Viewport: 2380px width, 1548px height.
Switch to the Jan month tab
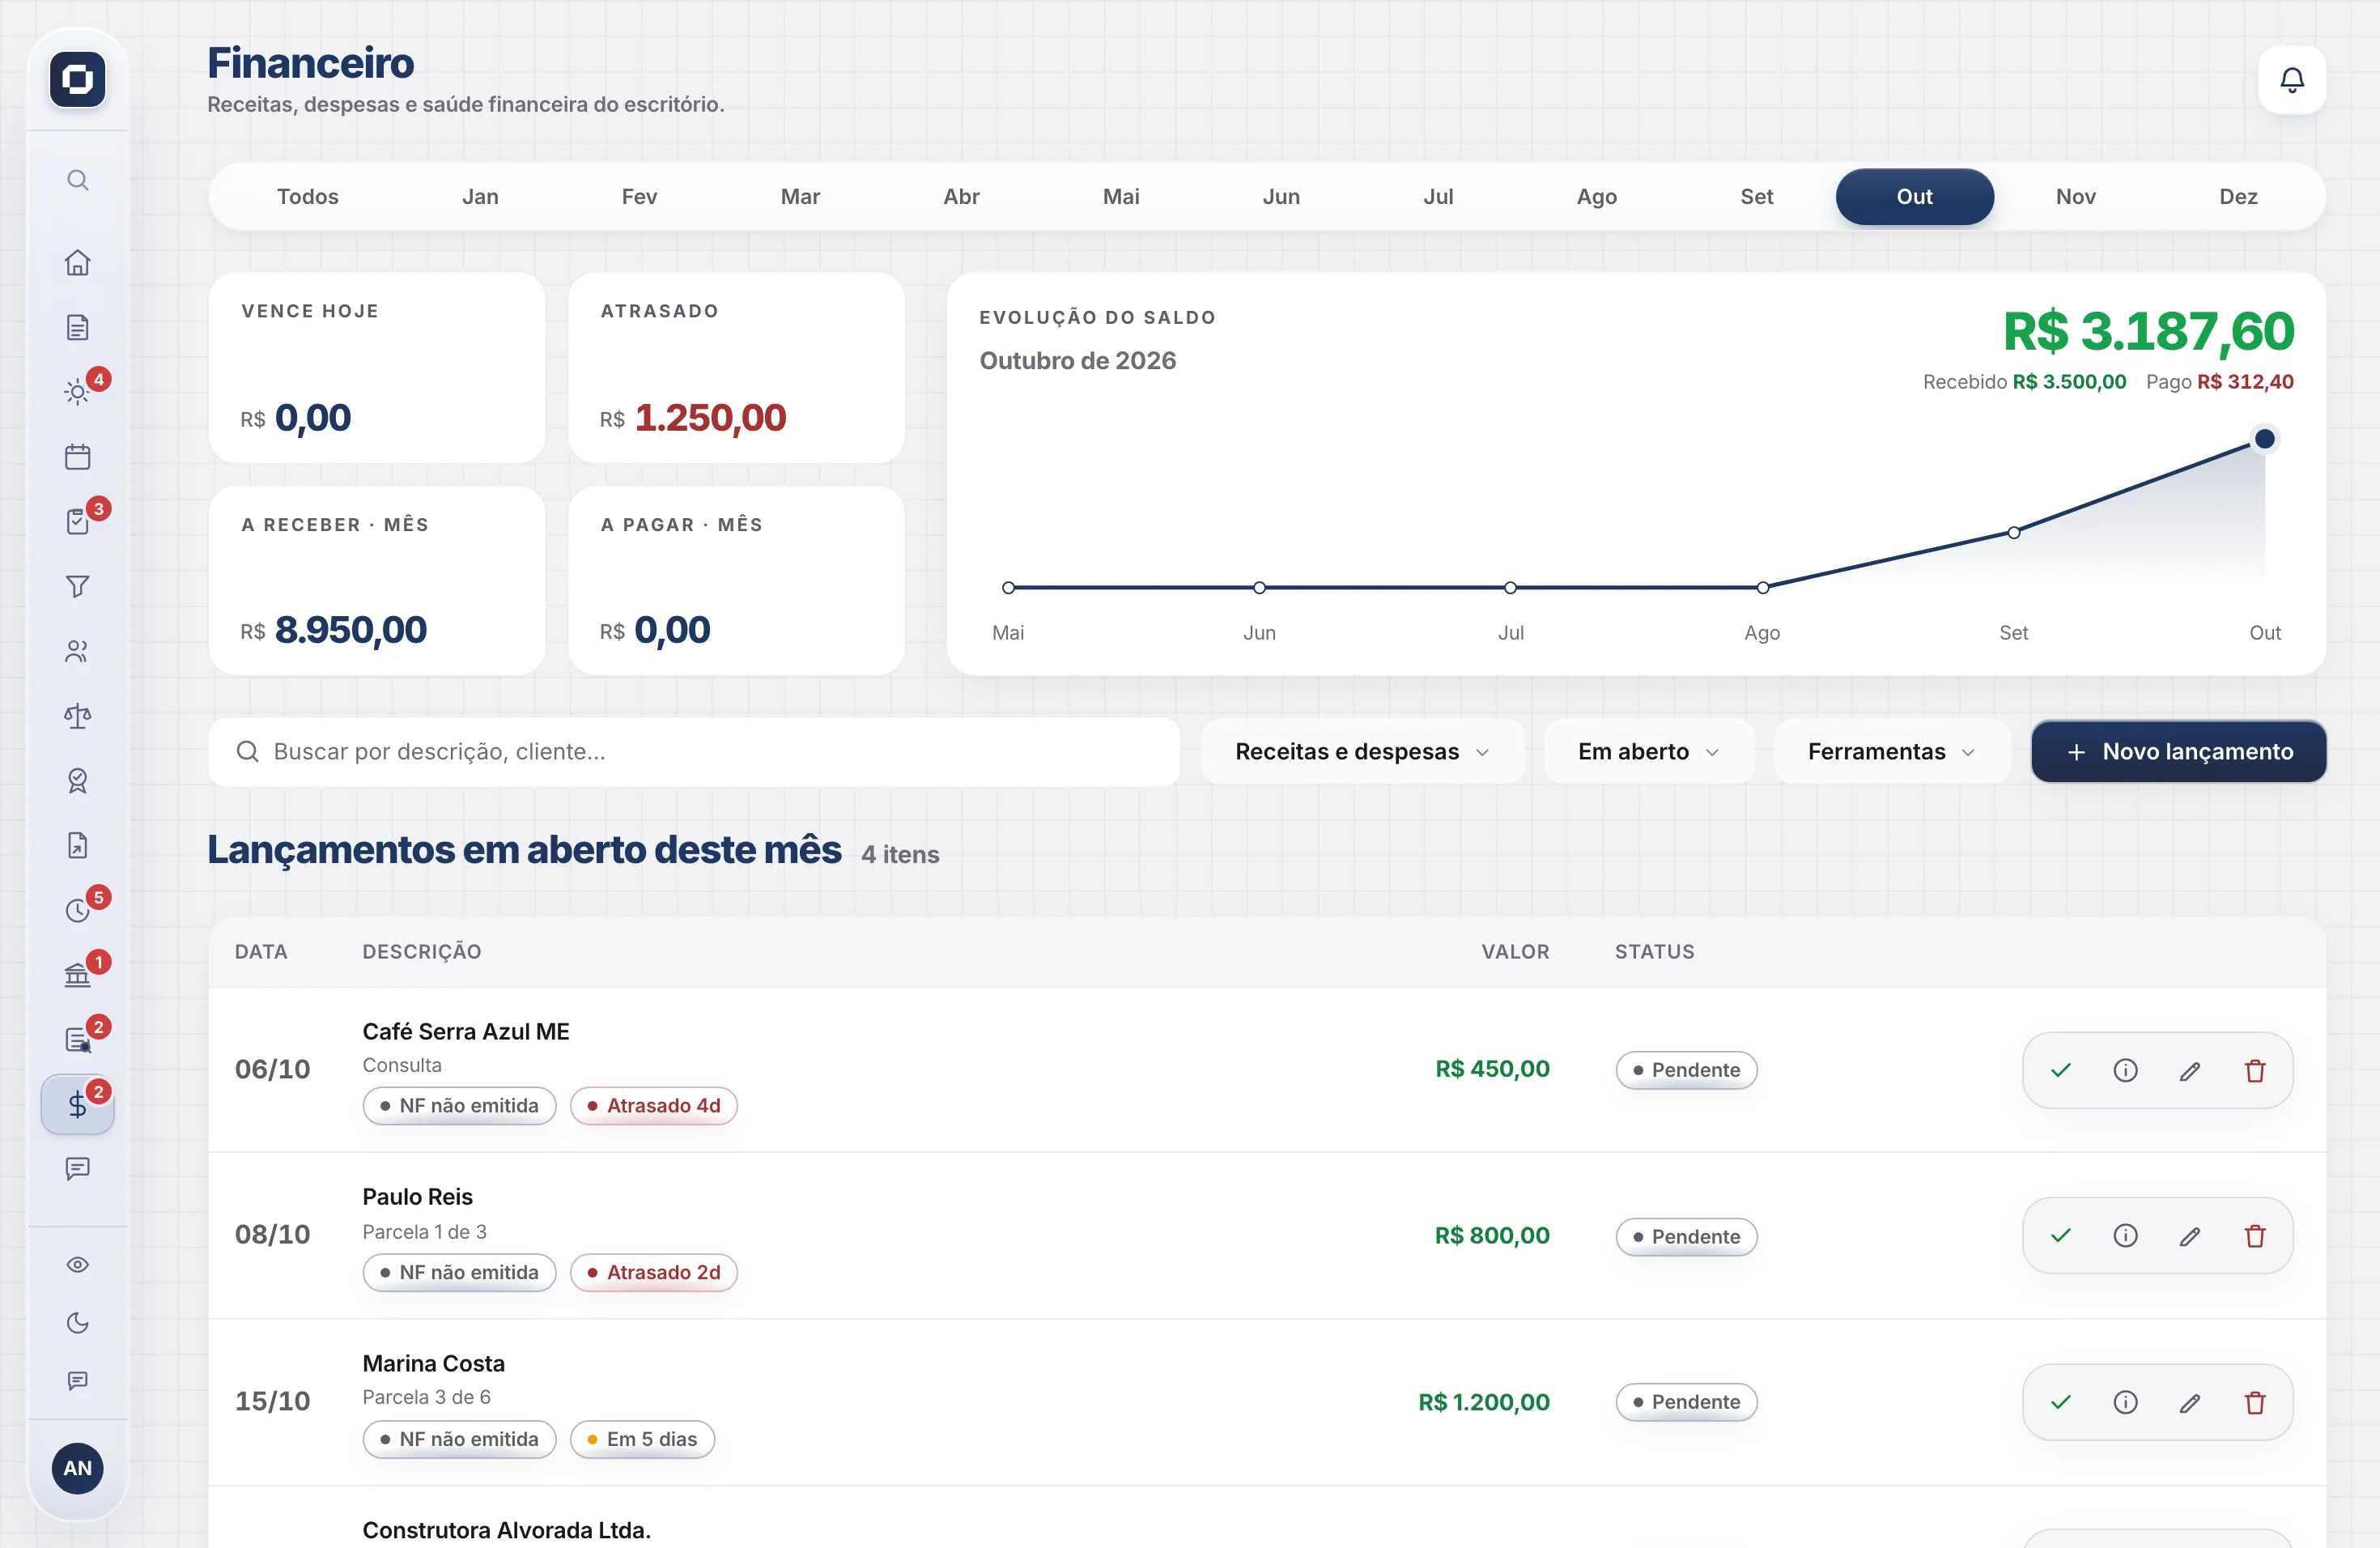(x=480, y=197)
